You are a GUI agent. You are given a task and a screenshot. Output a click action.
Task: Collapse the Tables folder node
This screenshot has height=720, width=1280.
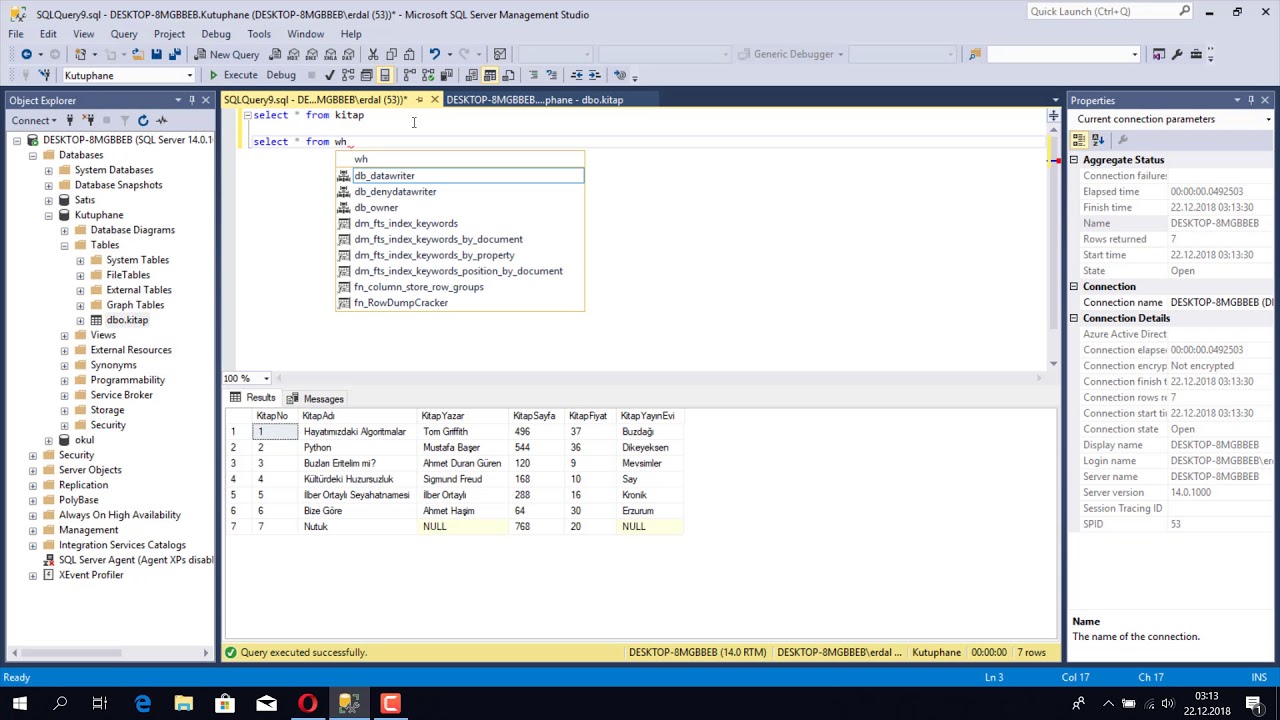point(65,245)
